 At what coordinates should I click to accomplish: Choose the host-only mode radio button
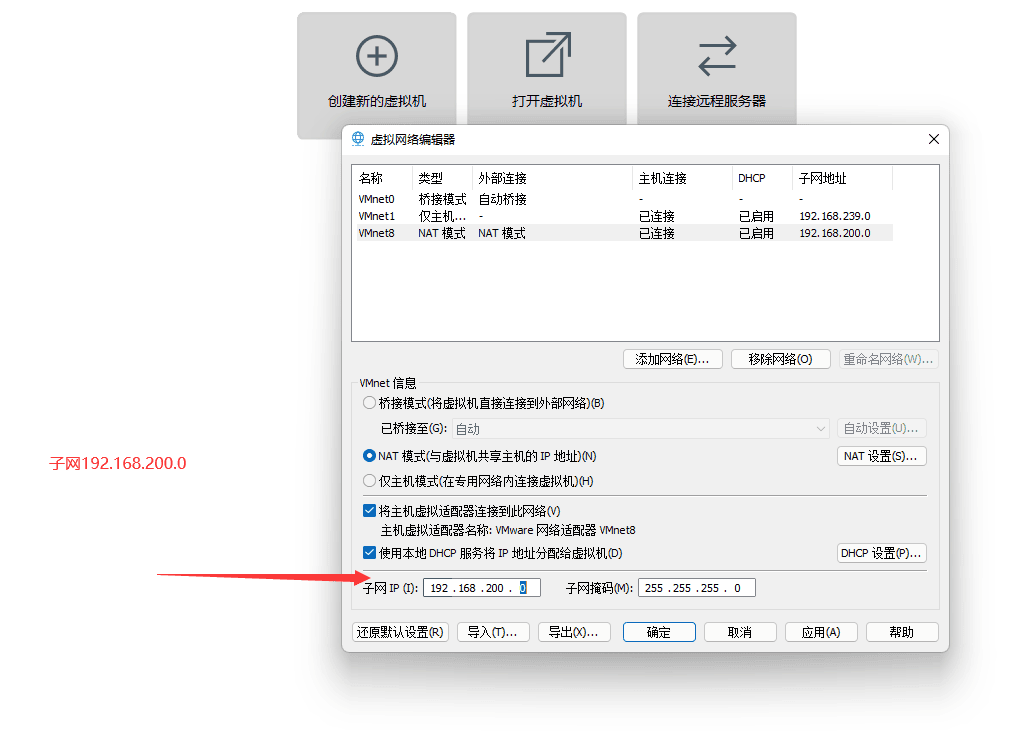pos(370,481)
